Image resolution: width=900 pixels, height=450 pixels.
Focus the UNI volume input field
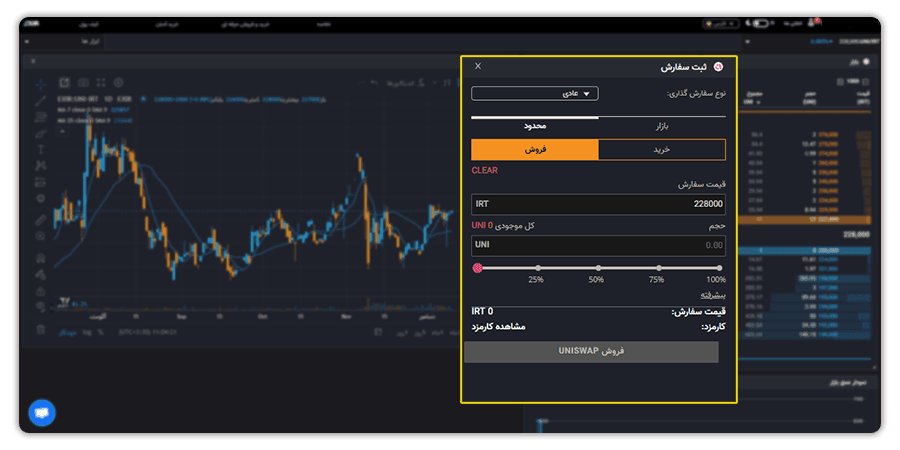[x=598, y=245]
